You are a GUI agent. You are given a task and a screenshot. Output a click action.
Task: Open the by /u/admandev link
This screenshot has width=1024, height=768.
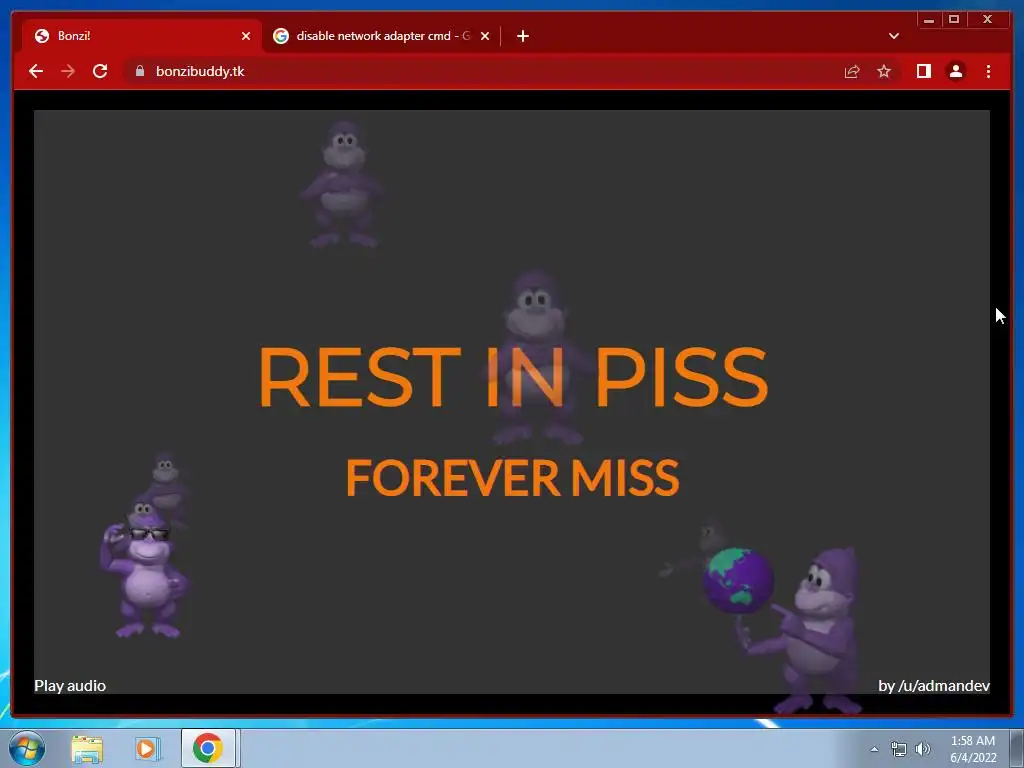click(x=934, y=686)
